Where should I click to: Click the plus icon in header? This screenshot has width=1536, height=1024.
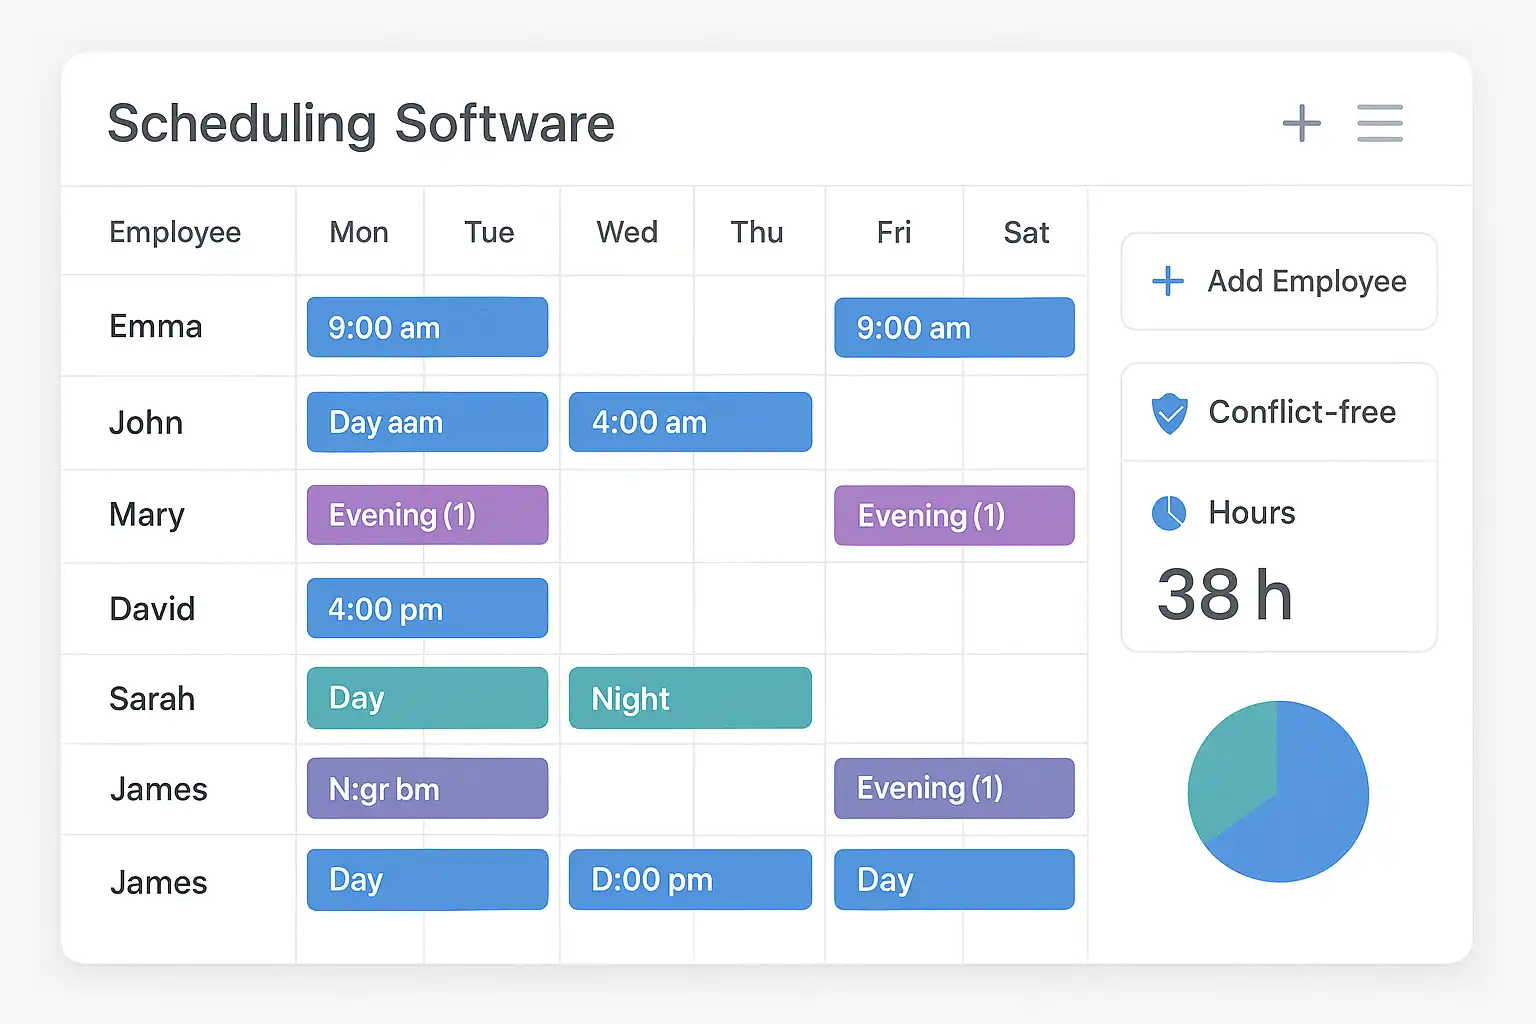pos(1301,123)
